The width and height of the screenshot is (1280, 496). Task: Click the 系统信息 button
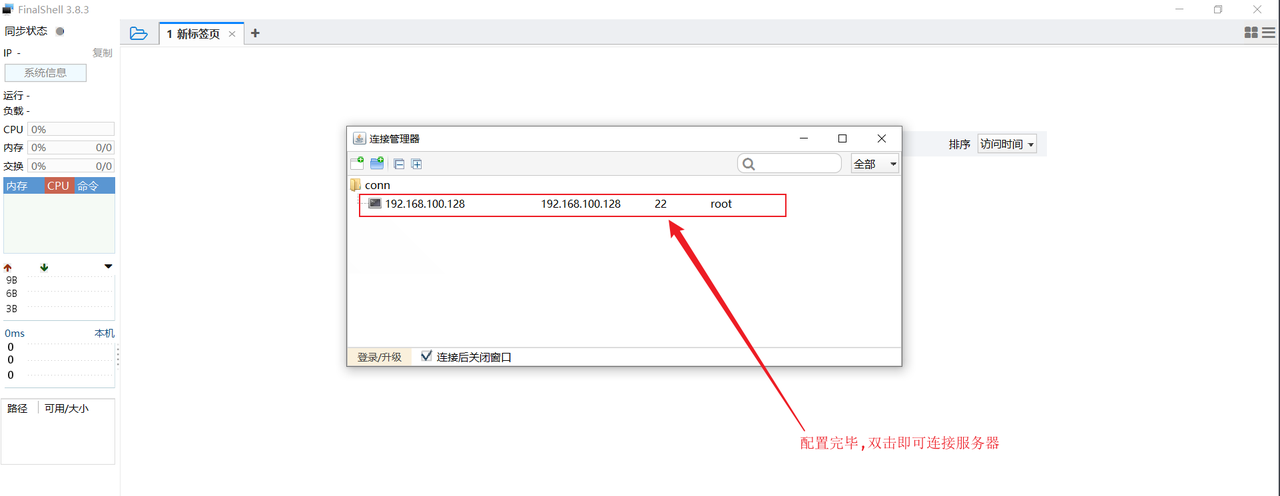(45, 73)
